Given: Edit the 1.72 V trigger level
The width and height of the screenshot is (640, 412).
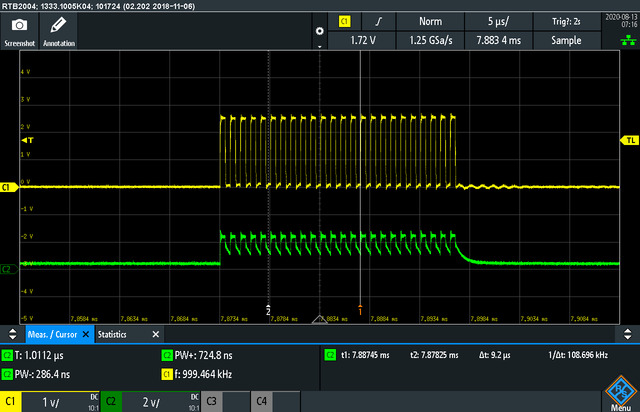Looking at the screenshot, I should 362,40.
